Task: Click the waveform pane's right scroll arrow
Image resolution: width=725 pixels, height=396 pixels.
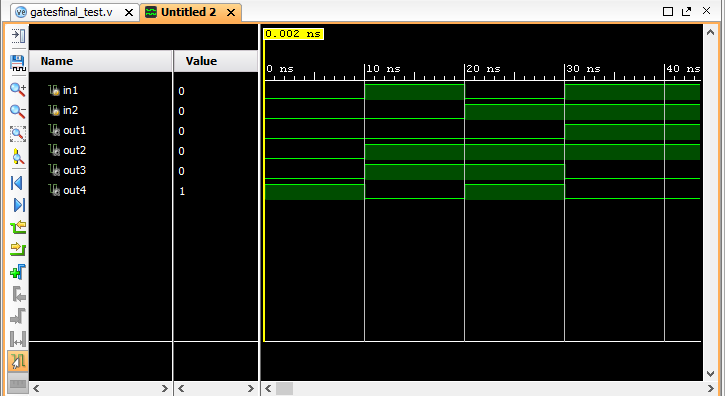Action: tap(711, 388)
